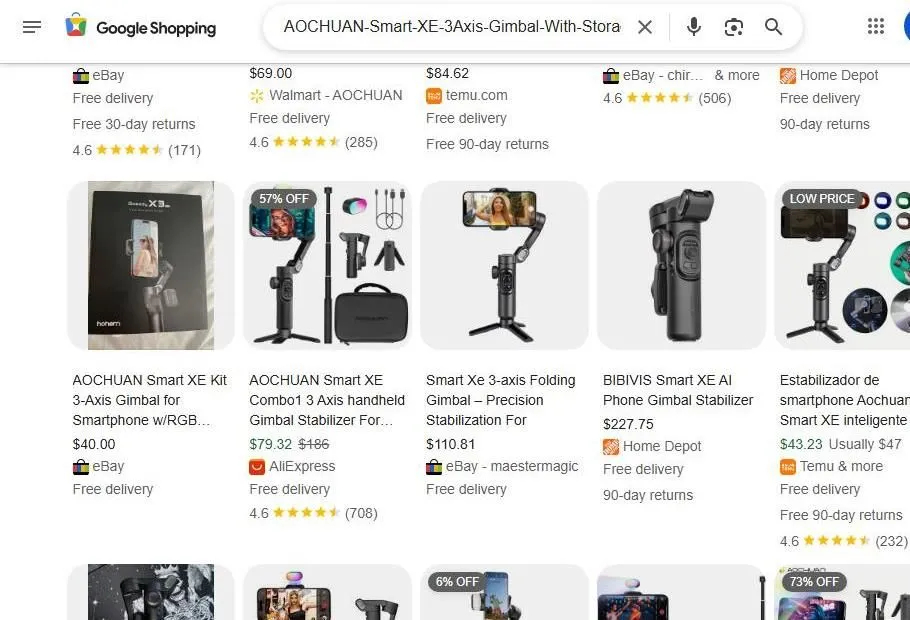This screenshot has height=620, width=910.
Task: Click the Home Depot icon under $227.75
Action: coord(611,446)
